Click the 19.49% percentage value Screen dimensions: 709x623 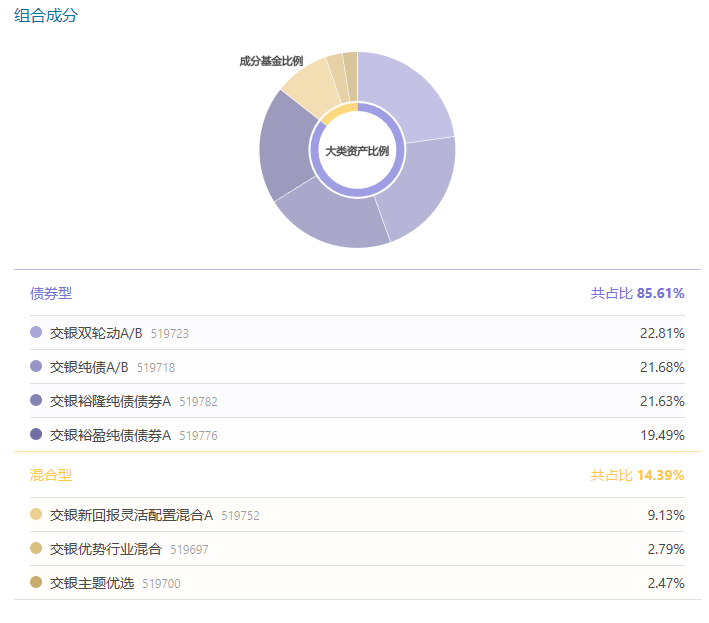pyautogui.click(x=662, y=435)
